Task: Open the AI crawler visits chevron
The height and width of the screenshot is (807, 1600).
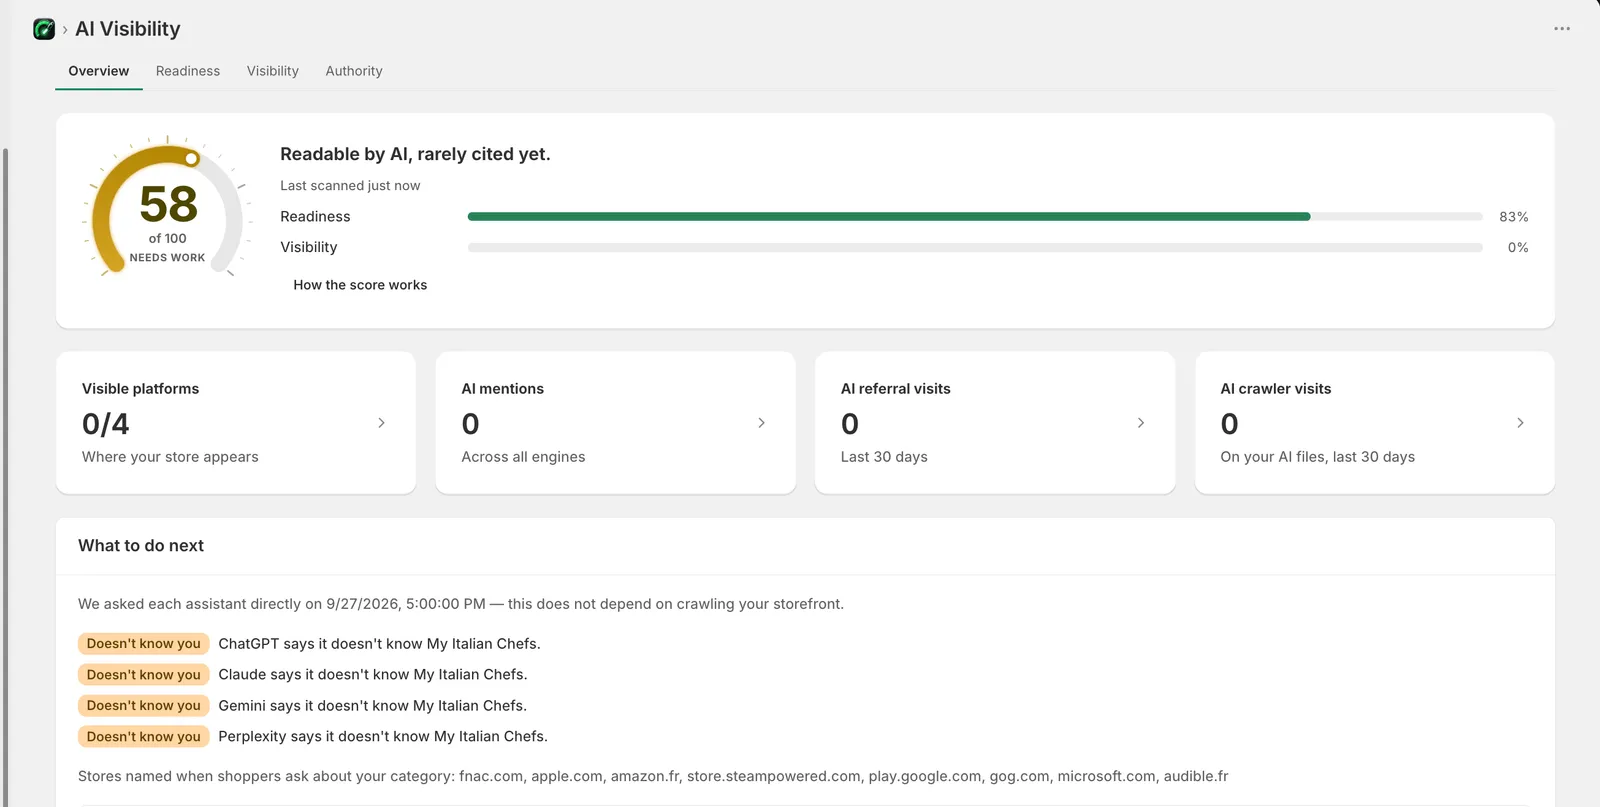Action: pos(1520,423)
